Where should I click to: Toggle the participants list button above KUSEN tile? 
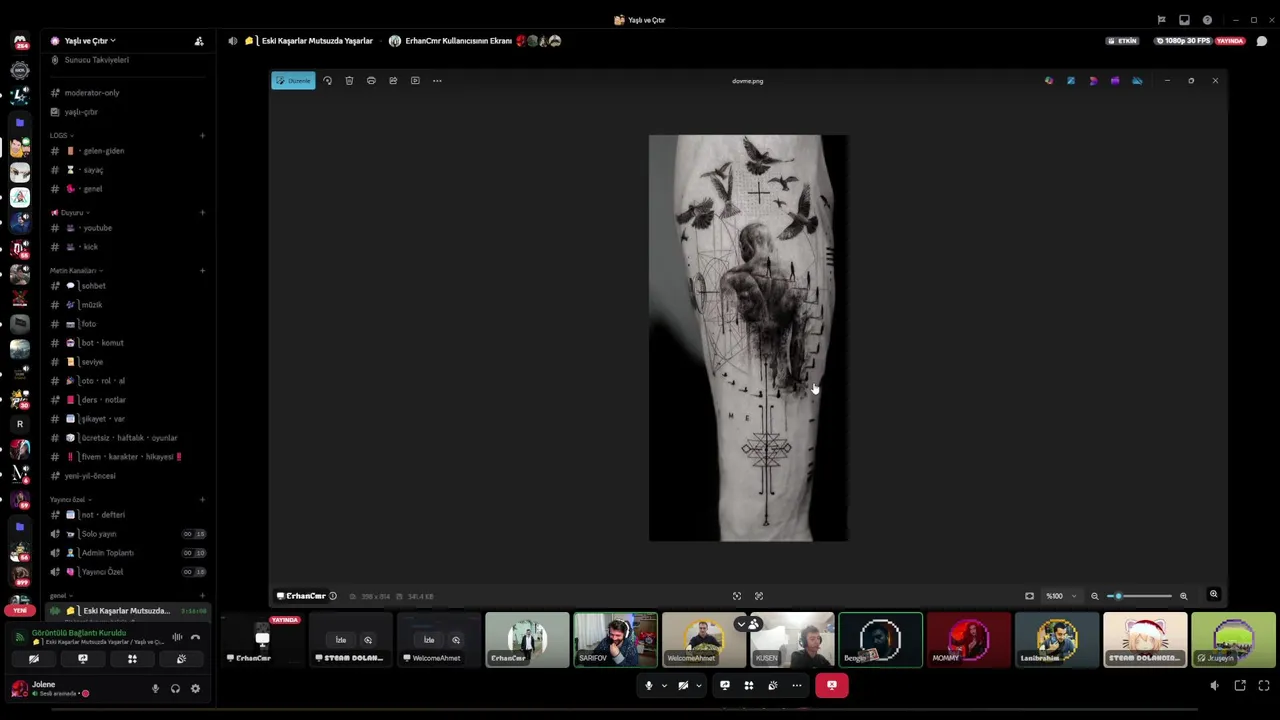tap(748, 624)
